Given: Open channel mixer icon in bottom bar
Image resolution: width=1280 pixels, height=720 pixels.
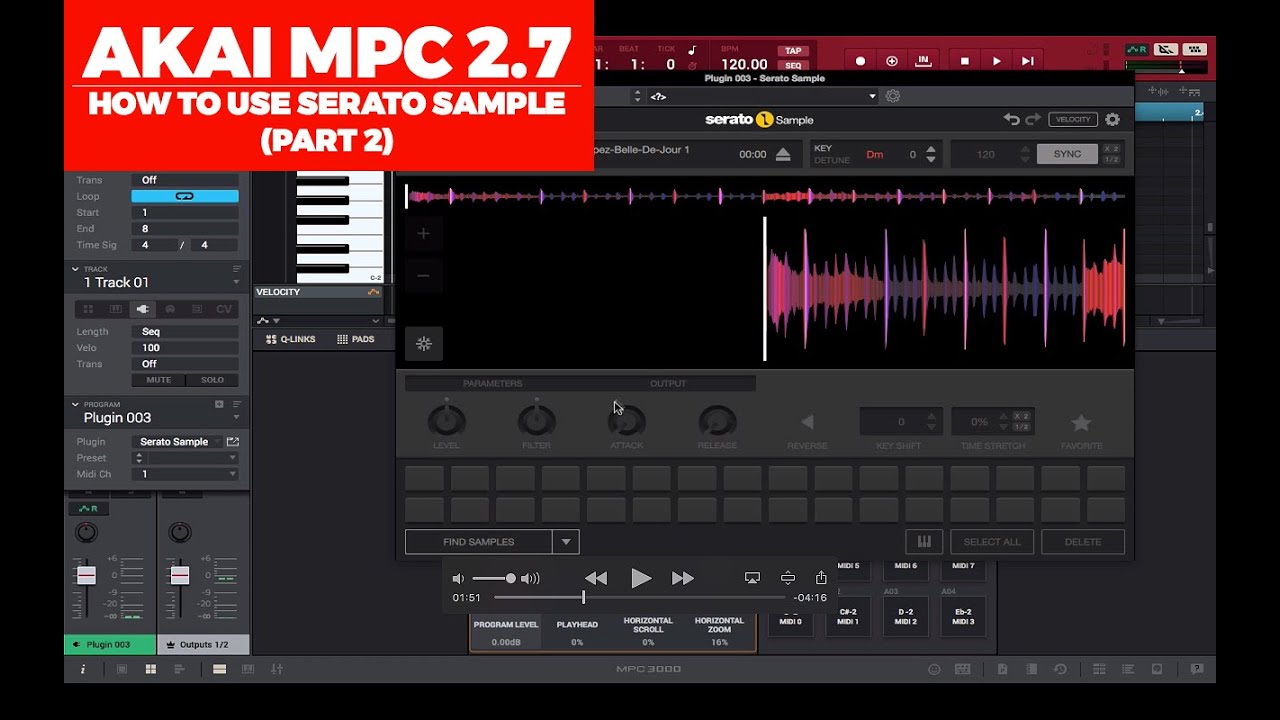Looking at the screenshot, I should [276, 669].
